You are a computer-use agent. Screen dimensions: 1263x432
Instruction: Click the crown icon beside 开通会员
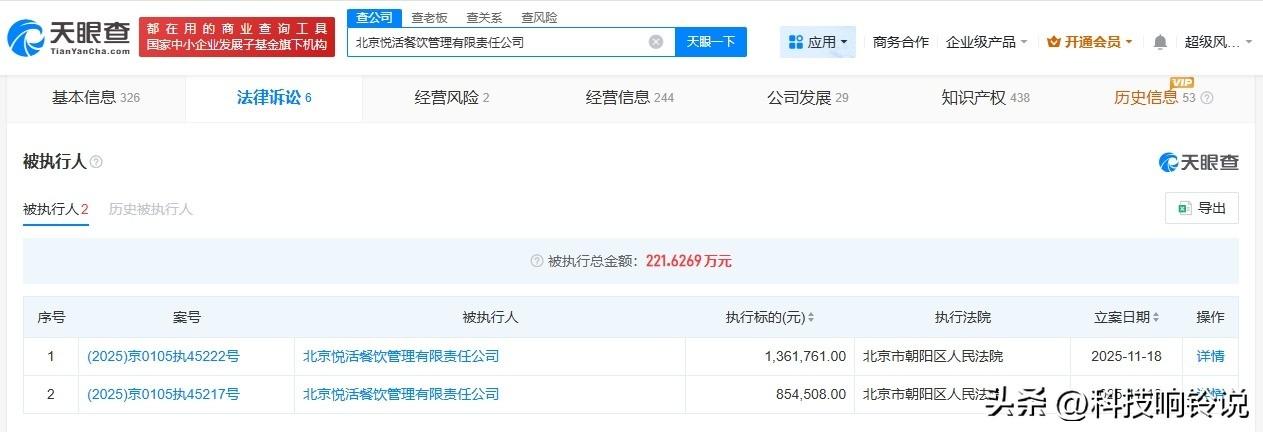pyautogui.click(x=1053, y=42)
